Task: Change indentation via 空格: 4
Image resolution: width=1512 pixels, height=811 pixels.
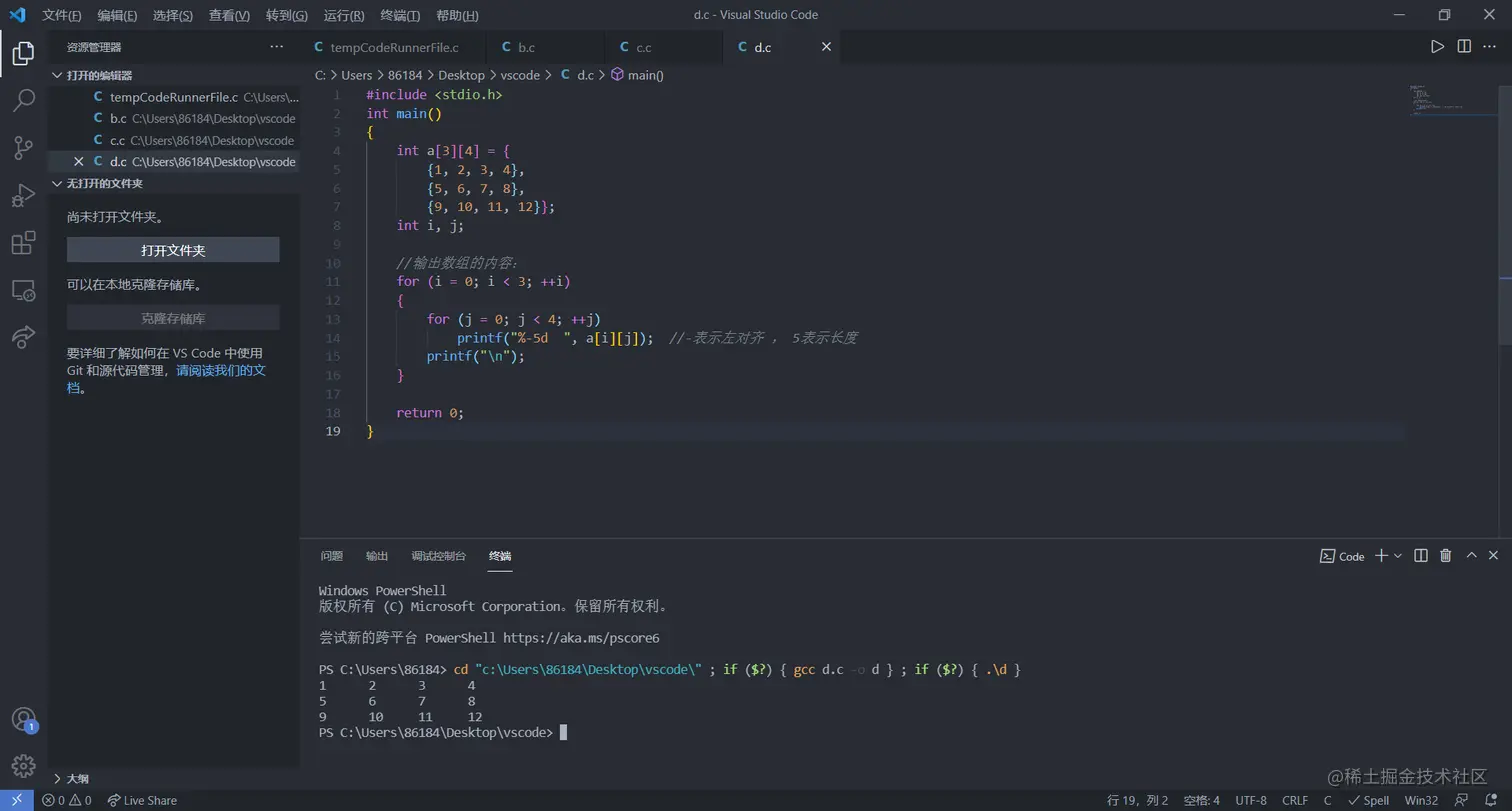Action: pos(1202,800)
